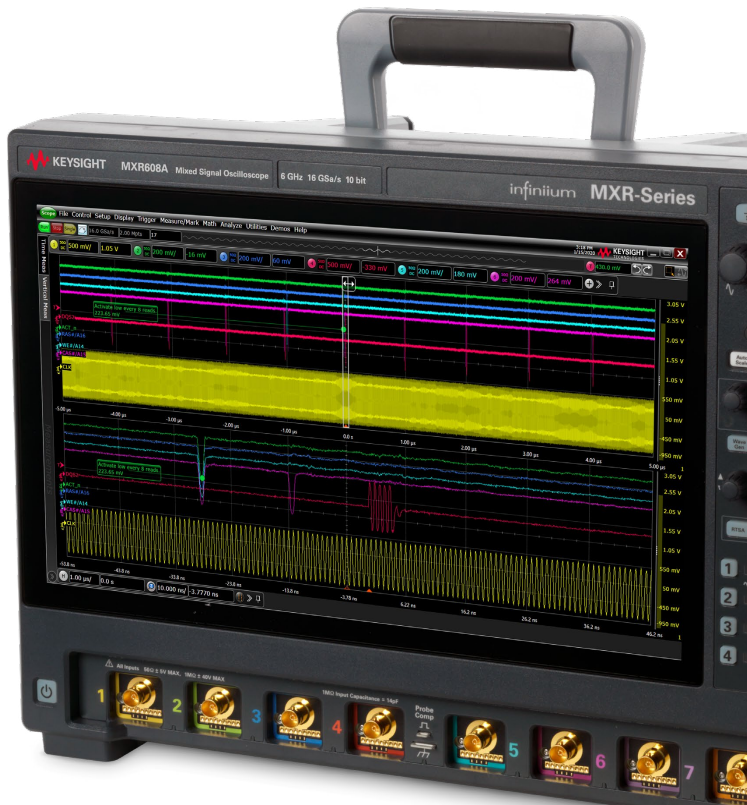This screenshot has width=747, height=805.
Task: Toggle green channel 2 on-screen button
Action: 138,250
